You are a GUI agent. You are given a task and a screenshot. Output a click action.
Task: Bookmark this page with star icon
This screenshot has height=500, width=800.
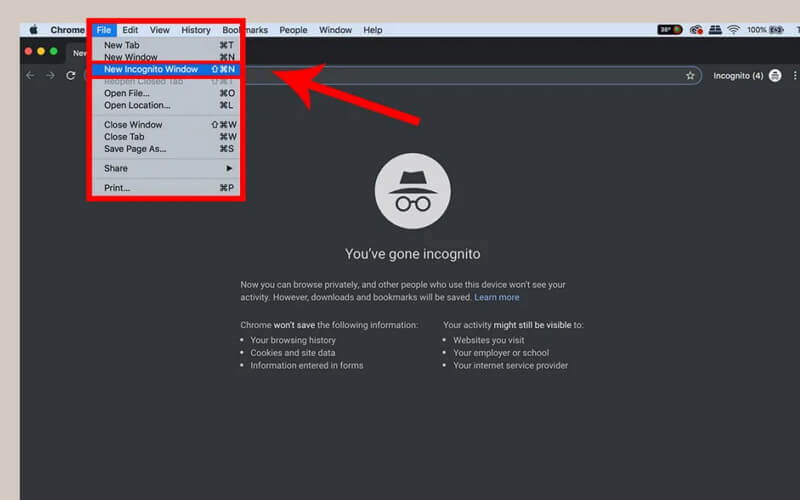[690, 76]
